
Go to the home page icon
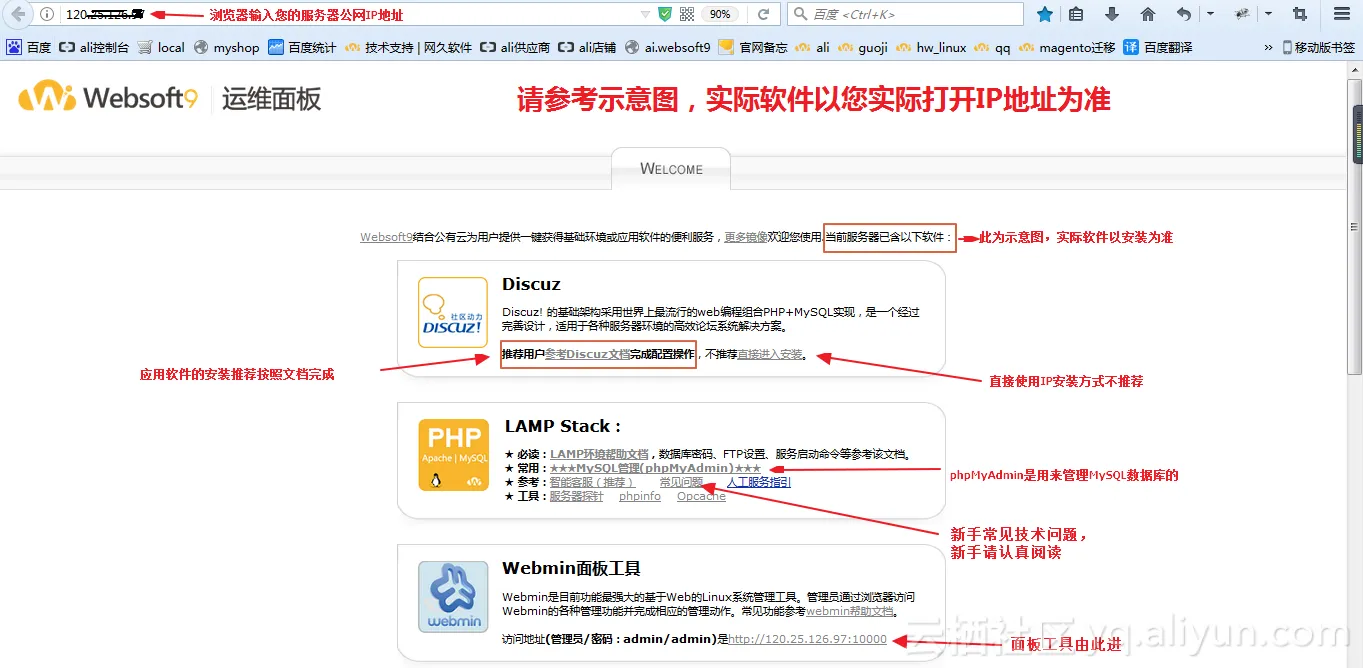tap(1148, 14)
